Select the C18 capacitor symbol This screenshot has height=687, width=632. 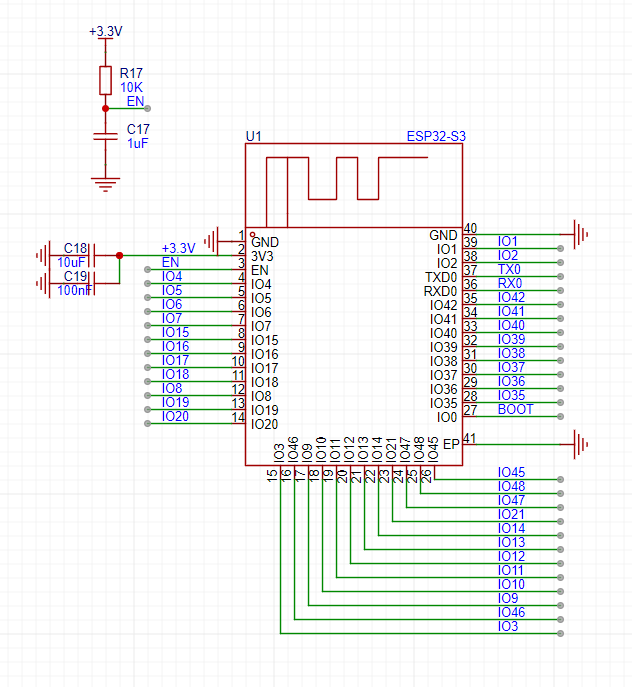(92, 255)
